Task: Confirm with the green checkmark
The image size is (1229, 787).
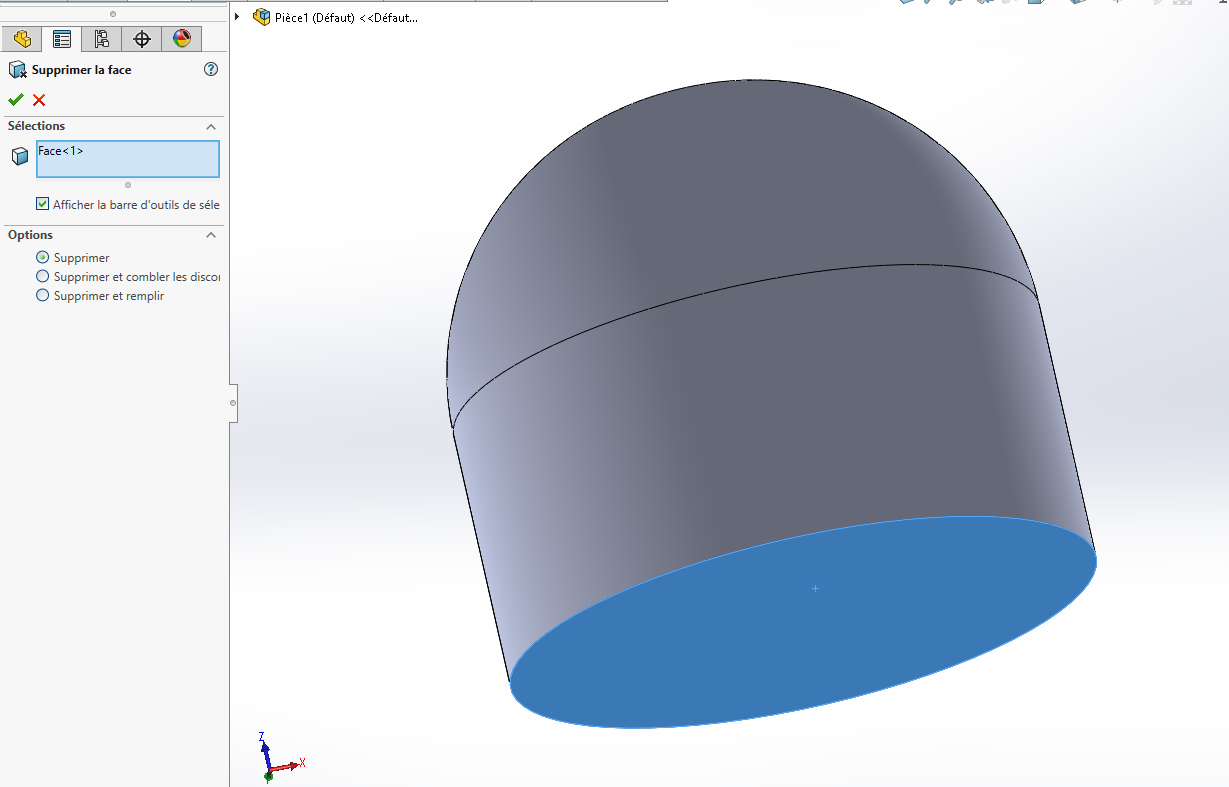Action: (15, 100)
